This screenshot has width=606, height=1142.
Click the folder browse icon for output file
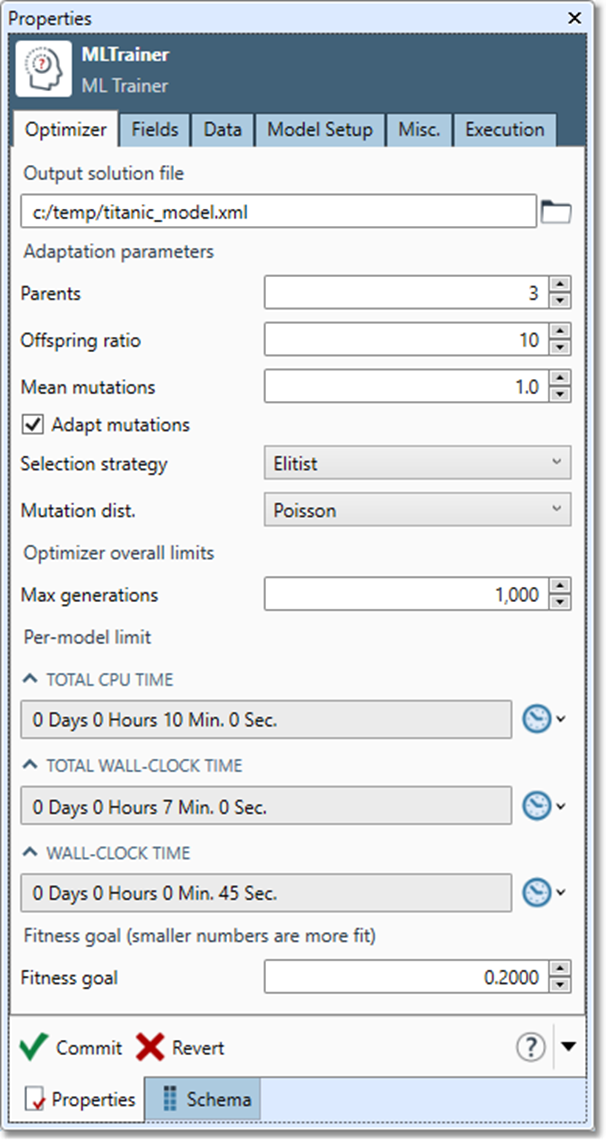tap(555, 212)
